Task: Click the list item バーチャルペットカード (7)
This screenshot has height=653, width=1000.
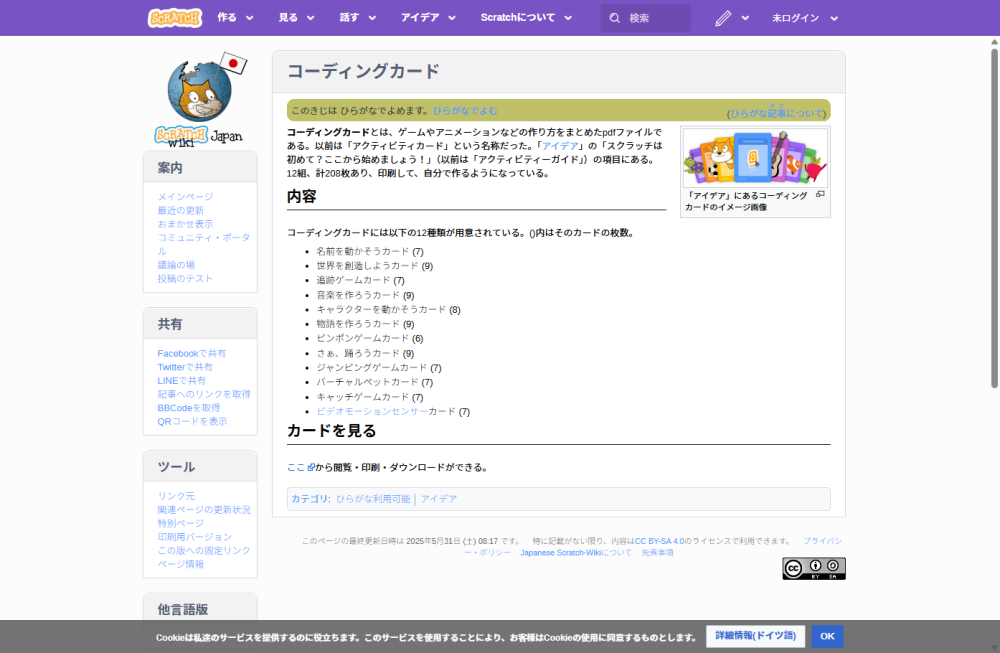Action: (374, 382)
